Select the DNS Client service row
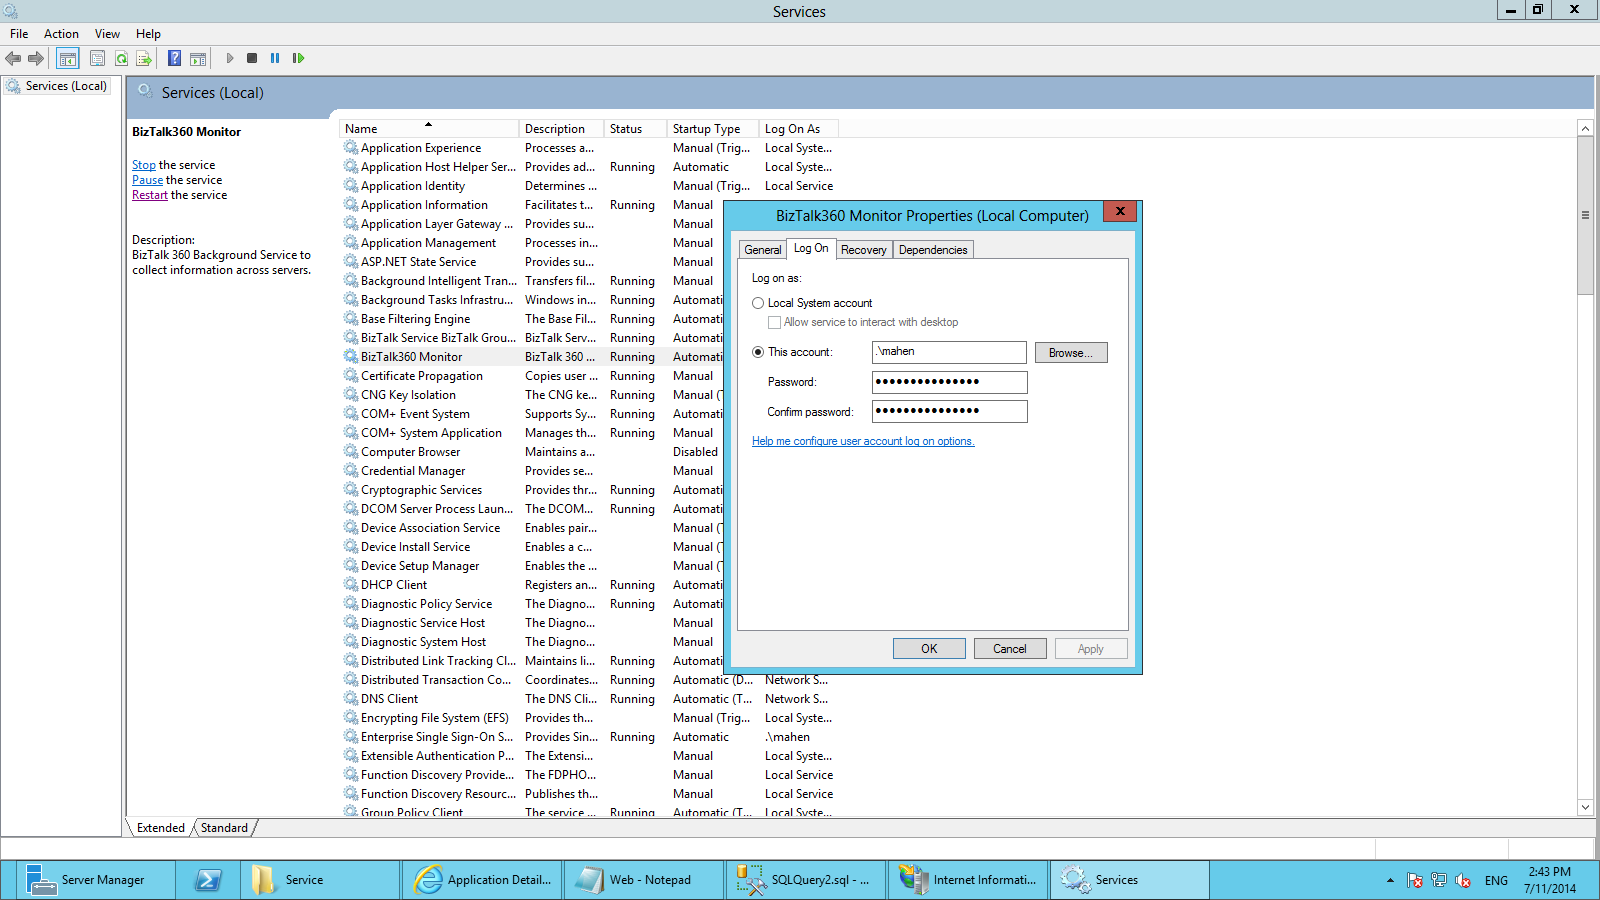 pos(590,699)
